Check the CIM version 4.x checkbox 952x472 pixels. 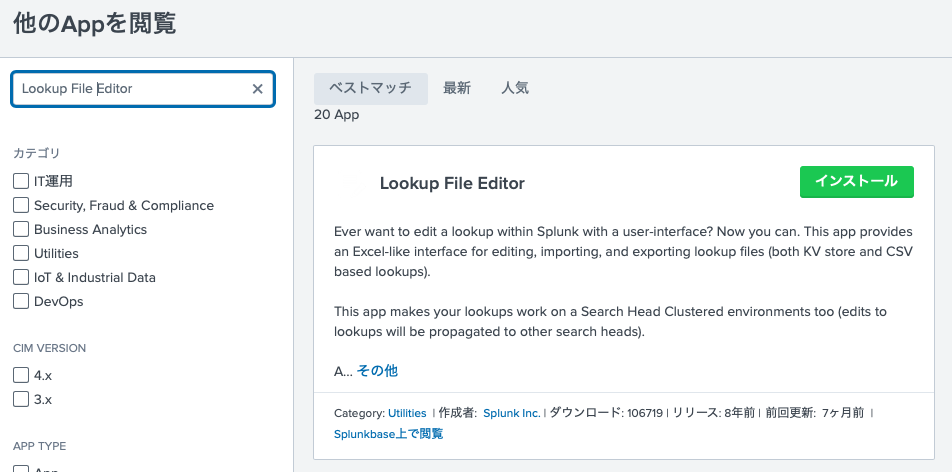point(21,375)
